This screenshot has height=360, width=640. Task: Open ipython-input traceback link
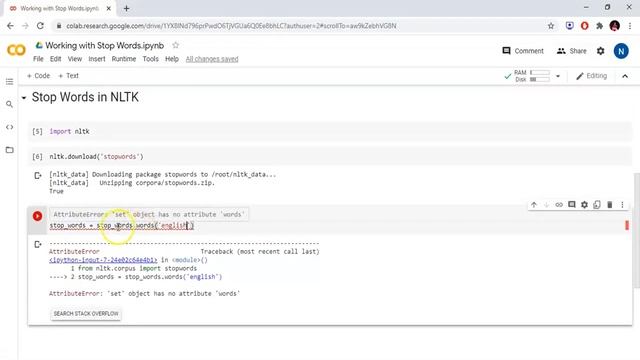[103, 260]
